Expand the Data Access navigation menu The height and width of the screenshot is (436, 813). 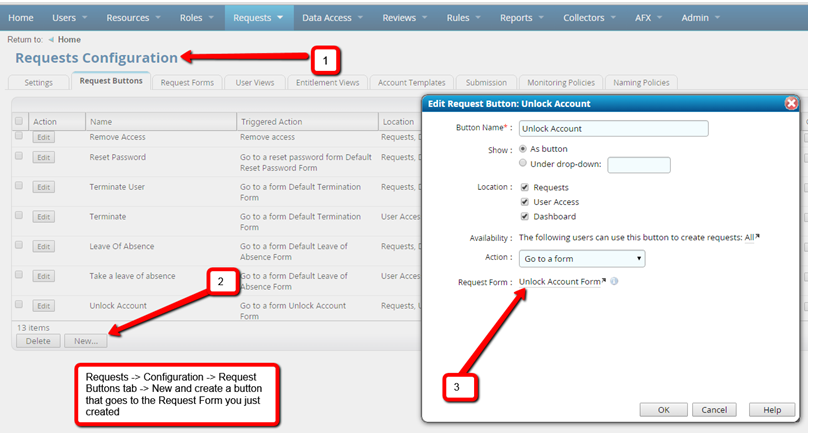333,17
